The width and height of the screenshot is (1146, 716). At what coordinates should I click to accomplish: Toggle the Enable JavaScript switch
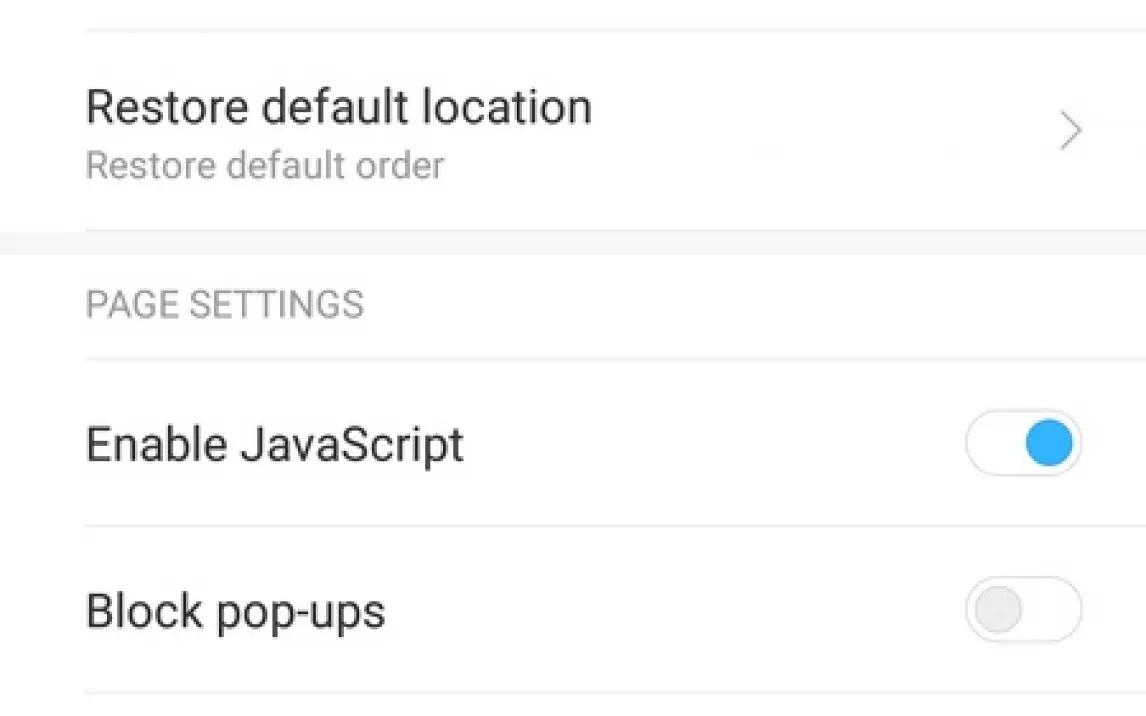(1023, 444)
